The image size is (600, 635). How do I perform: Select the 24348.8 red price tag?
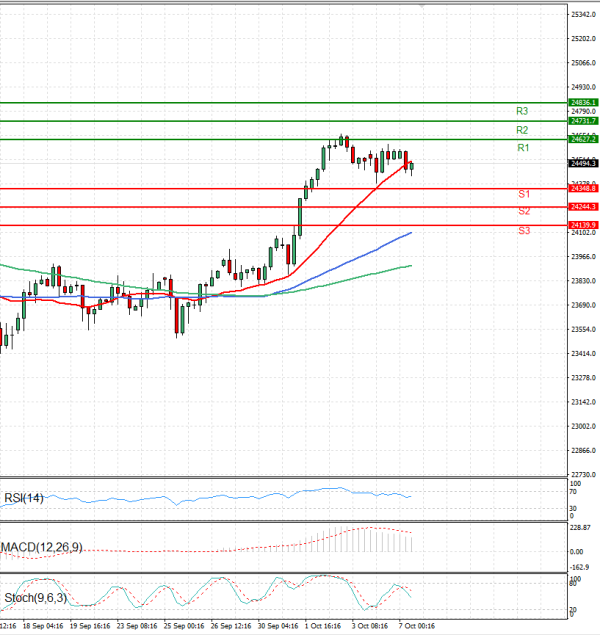click(582, 188)
